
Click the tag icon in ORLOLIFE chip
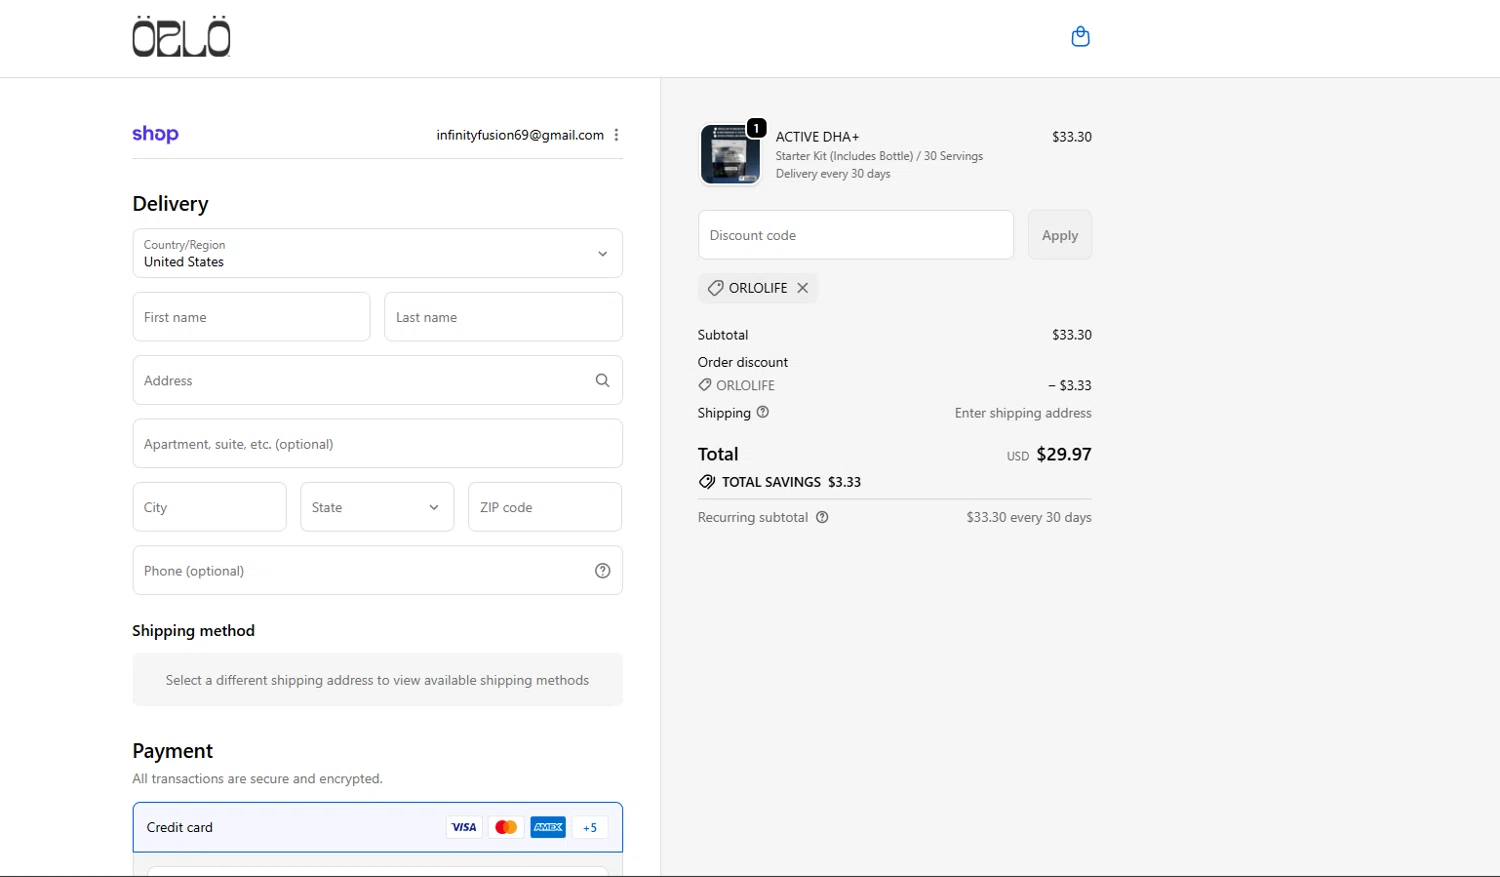click(x=715, y=288)
